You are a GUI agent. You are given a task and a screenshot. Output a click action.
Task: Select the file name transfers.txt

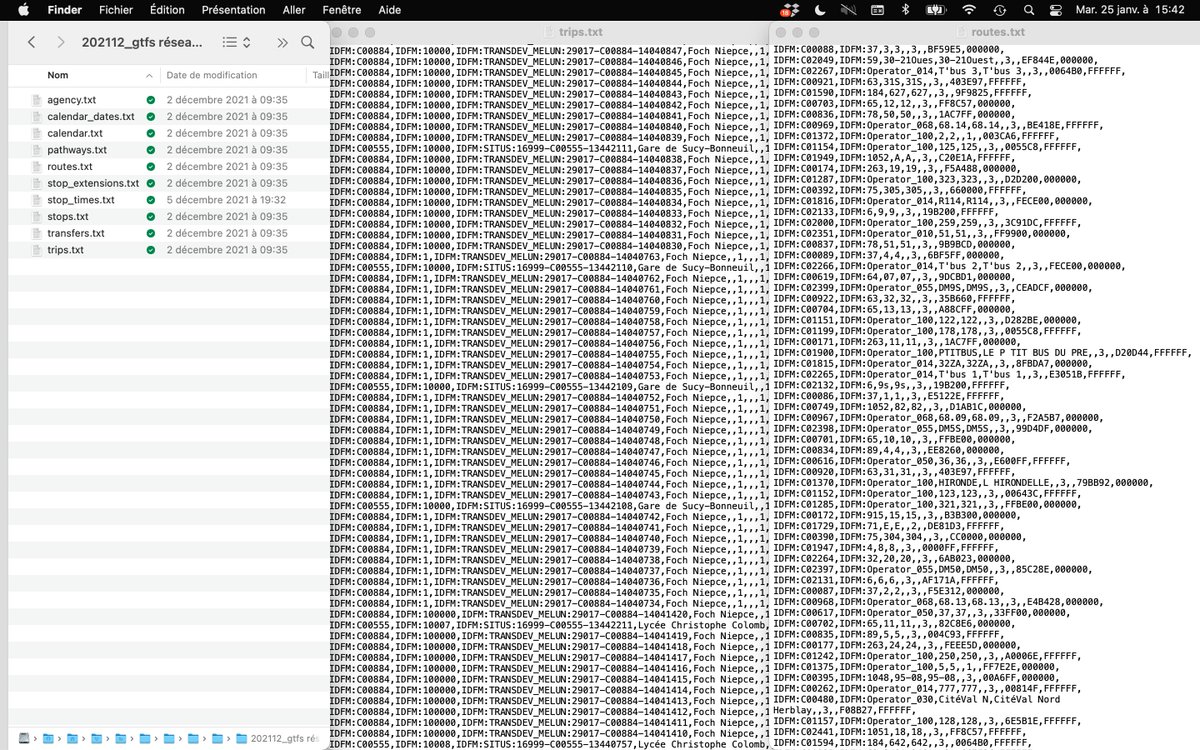pyautogui.click(x=76, y=233)
